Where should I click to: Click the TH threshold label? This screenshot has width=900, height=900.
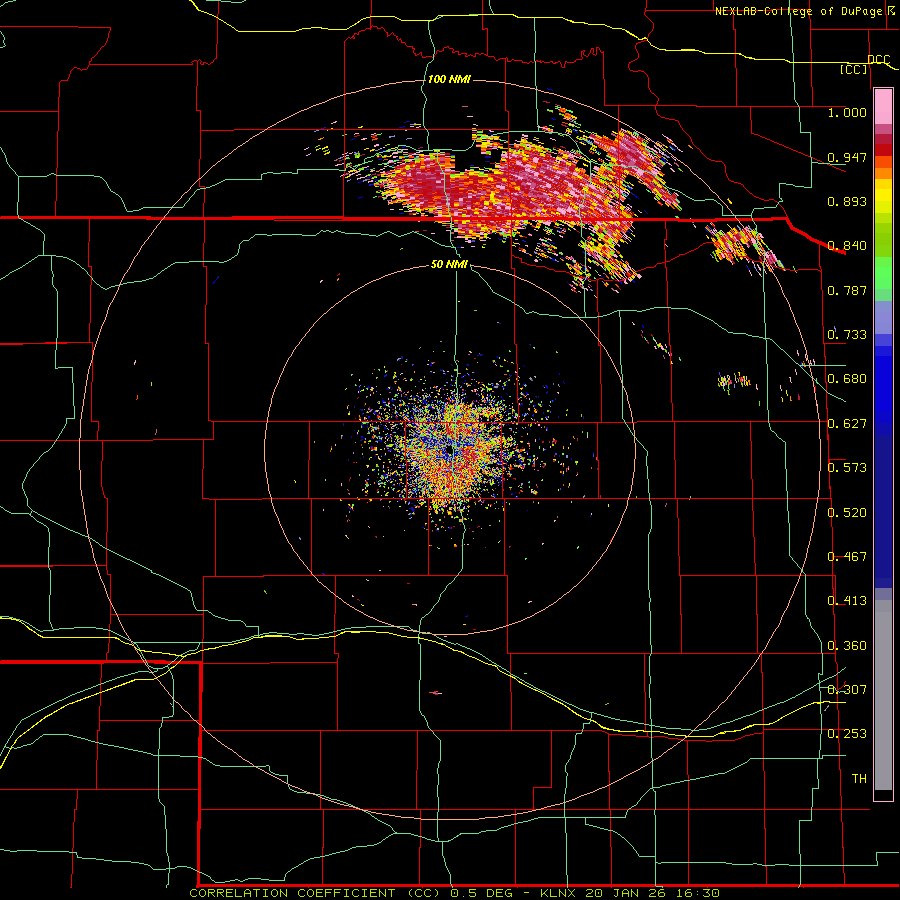click(x=859, y=779)
